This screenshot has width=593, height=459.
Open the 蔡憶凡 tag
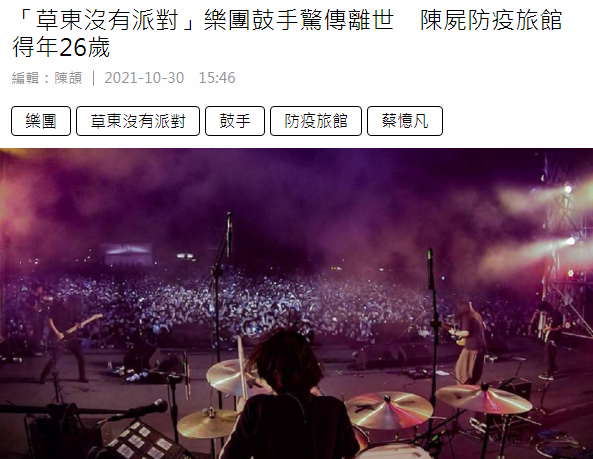[x=405, y=121]
